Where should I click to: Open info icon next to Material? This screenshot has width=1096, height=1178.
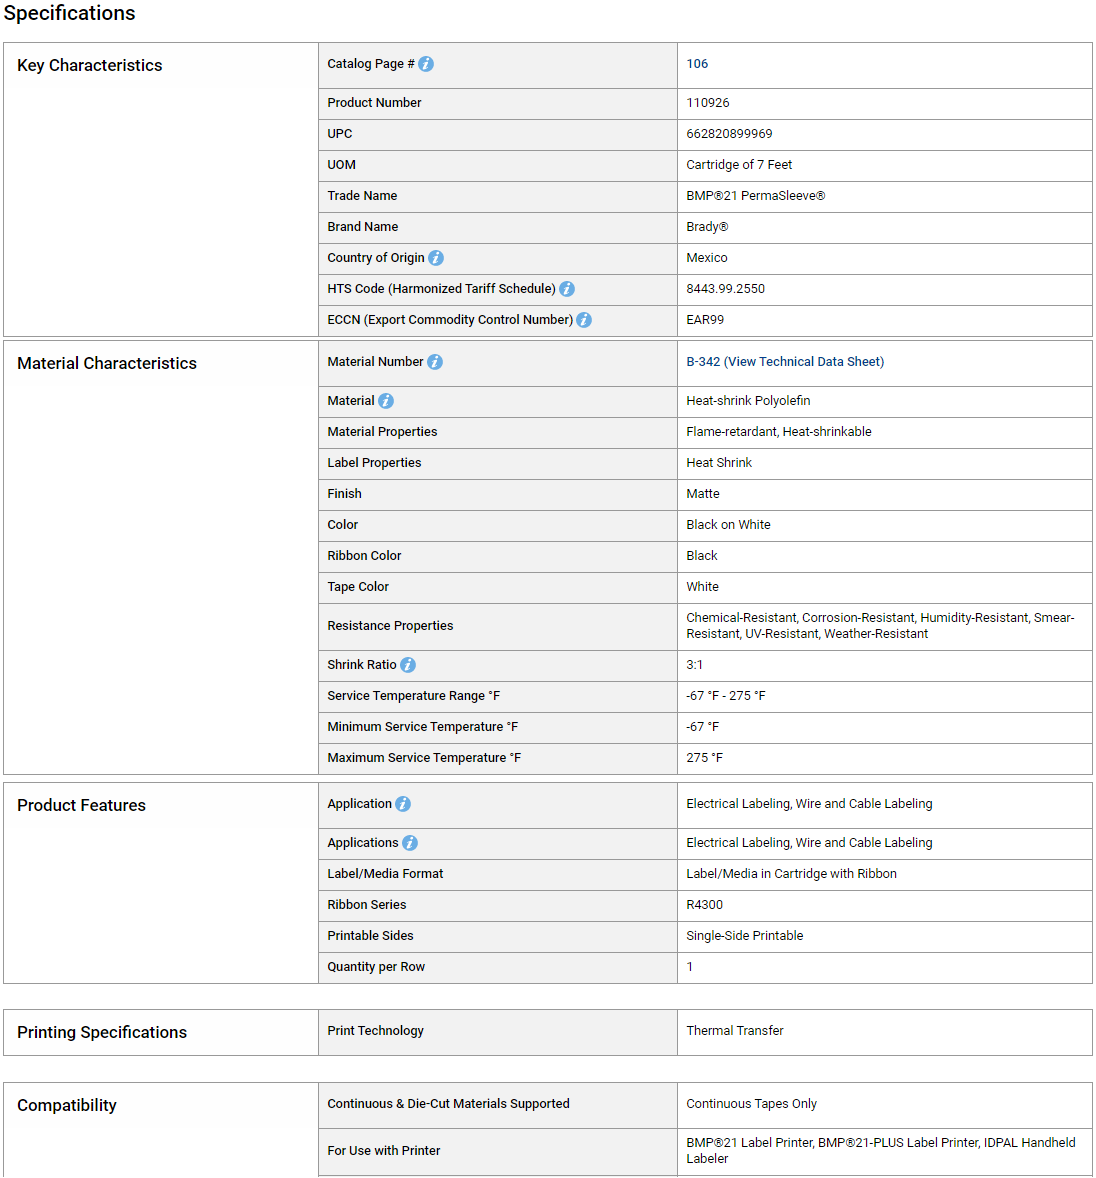[x=386, y=401]
